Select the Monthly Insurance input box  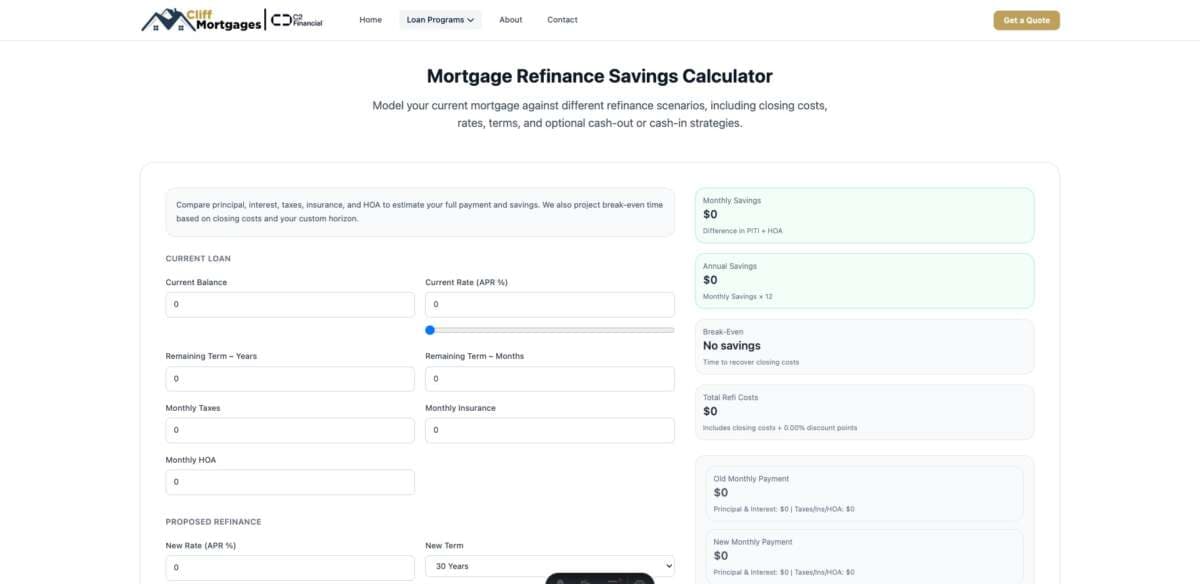coord(549,429)
